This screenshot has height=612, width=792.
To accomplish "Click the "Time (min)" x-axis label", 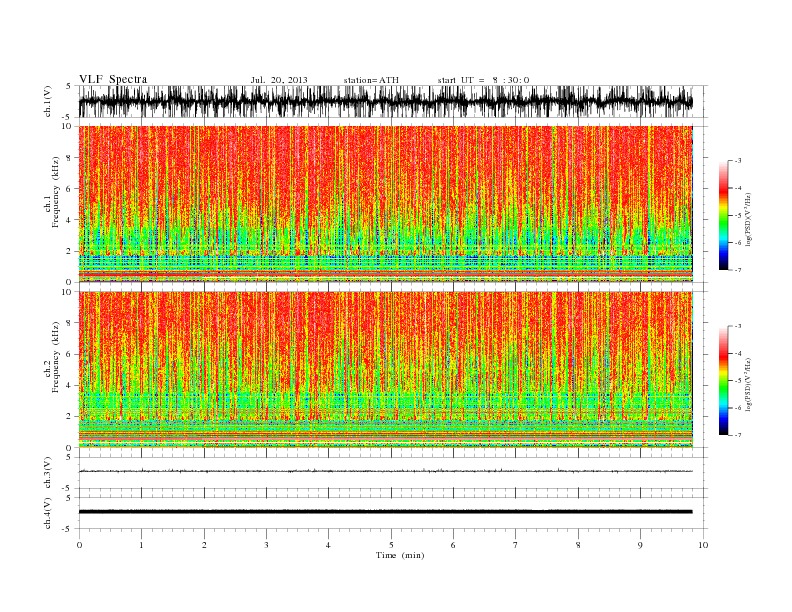I will [400, 555].
